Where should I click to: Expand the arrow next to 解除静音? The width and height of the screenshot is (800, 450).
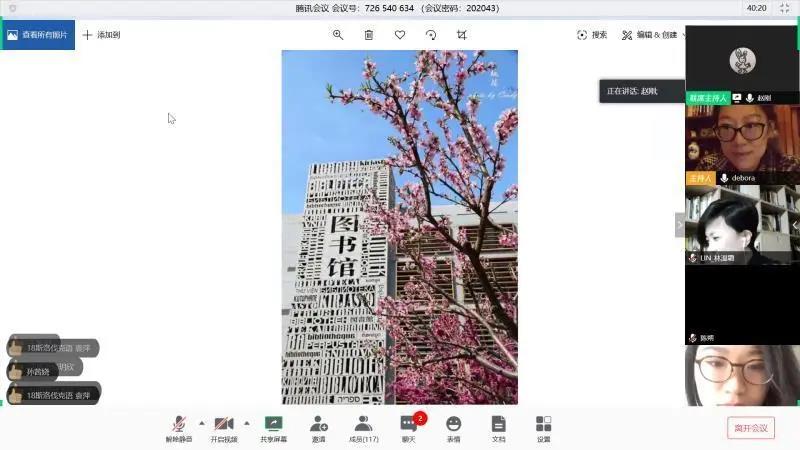202,422
